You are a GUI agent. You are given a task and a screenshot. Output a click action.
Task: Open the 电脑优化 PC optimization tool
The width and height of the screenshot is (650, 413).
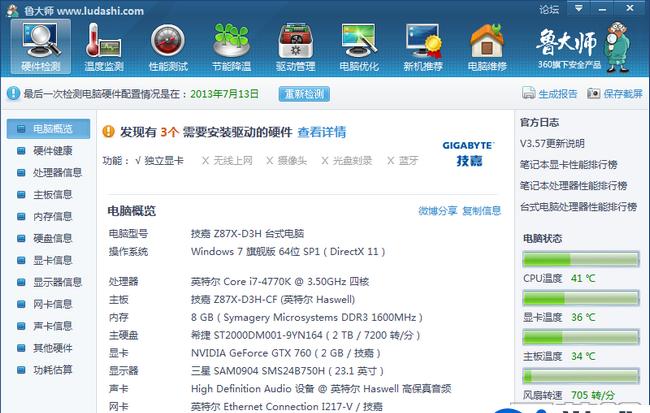(x=359, y=46)
